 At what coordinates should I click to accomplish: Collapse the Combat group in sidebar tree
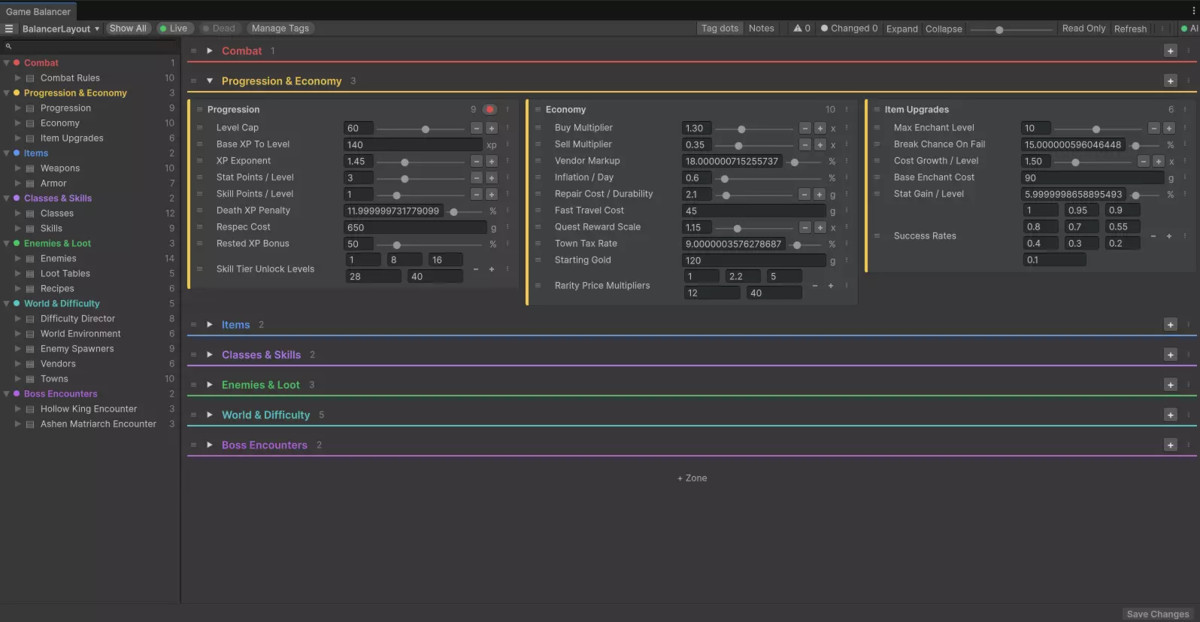[6, 63]
